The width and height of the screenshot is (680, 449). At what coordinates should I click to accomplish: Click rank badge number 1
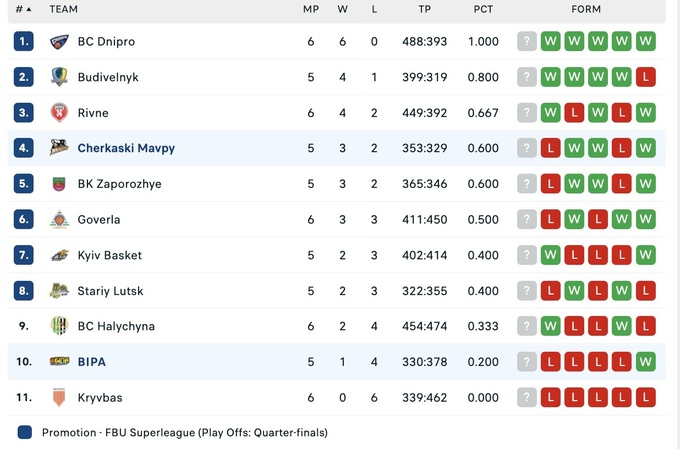[x=24, y=42]
